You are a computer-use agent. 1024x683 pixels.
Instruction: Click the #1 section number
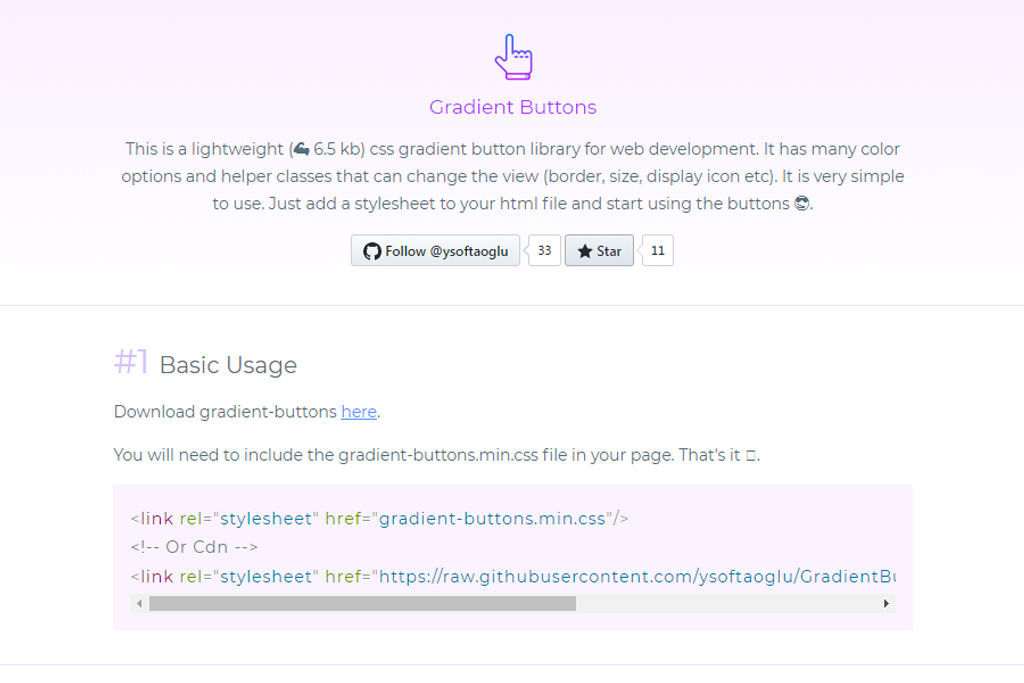131,361
